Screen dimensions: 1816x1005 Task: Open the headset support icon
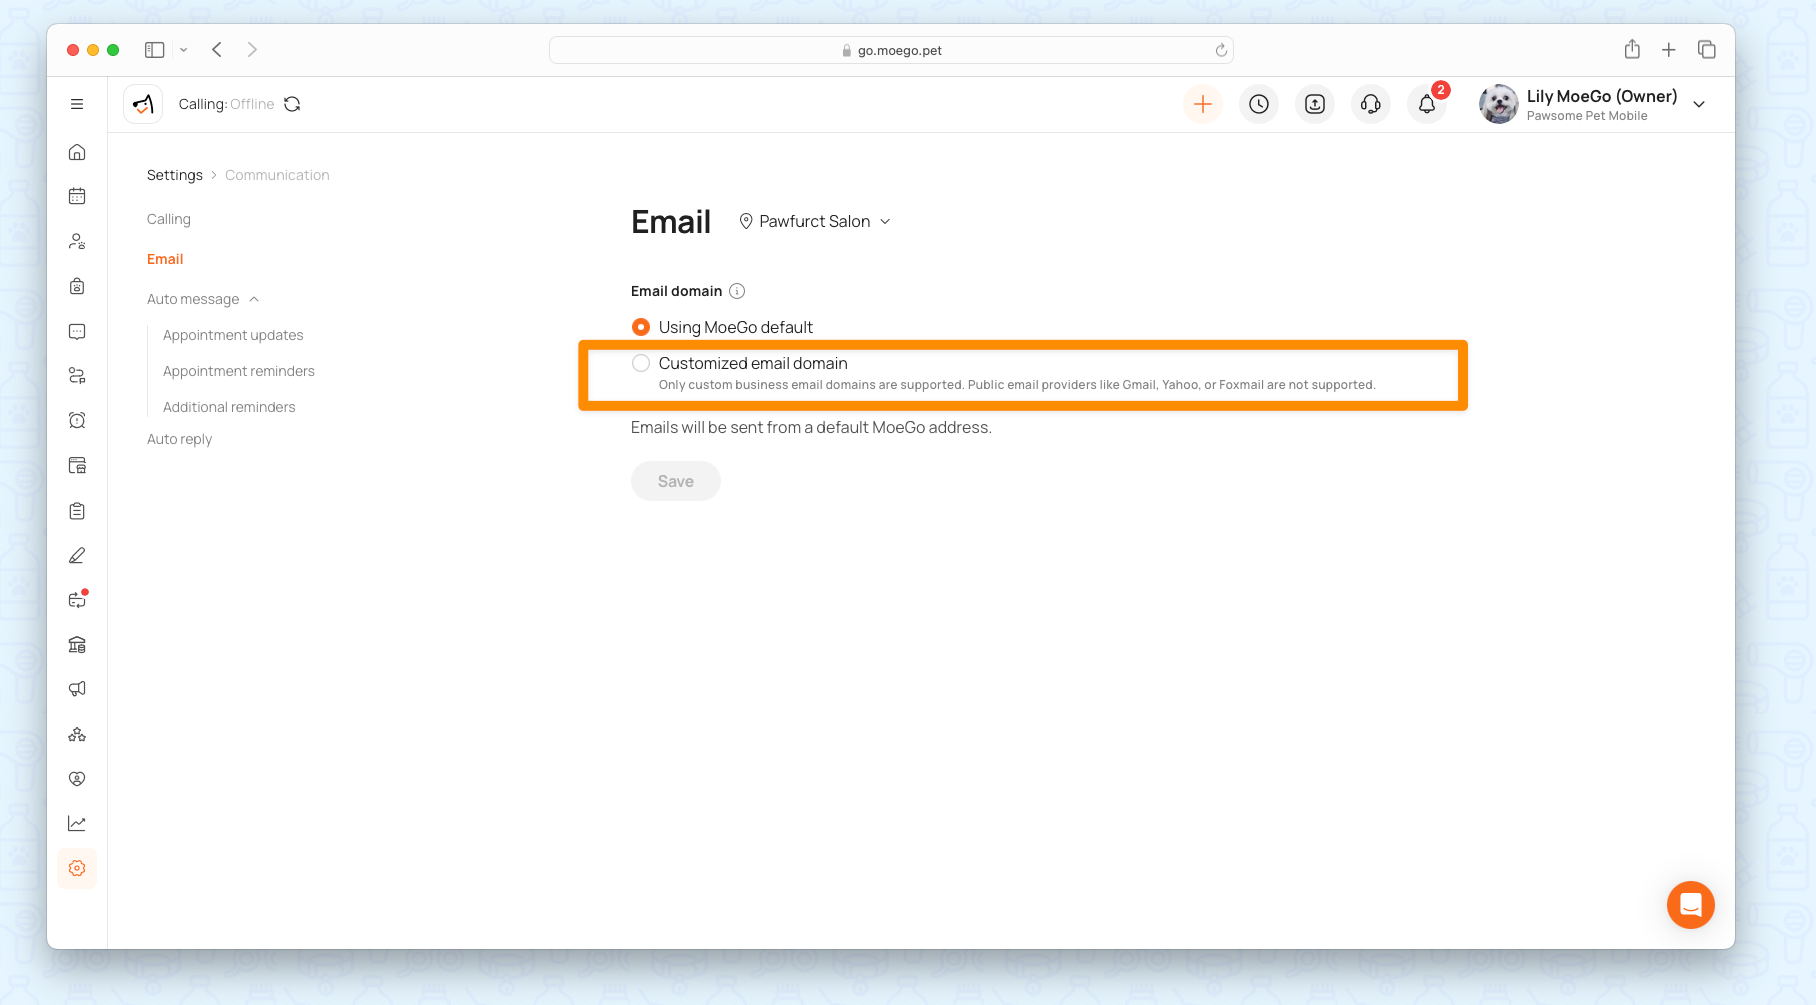1371,104
